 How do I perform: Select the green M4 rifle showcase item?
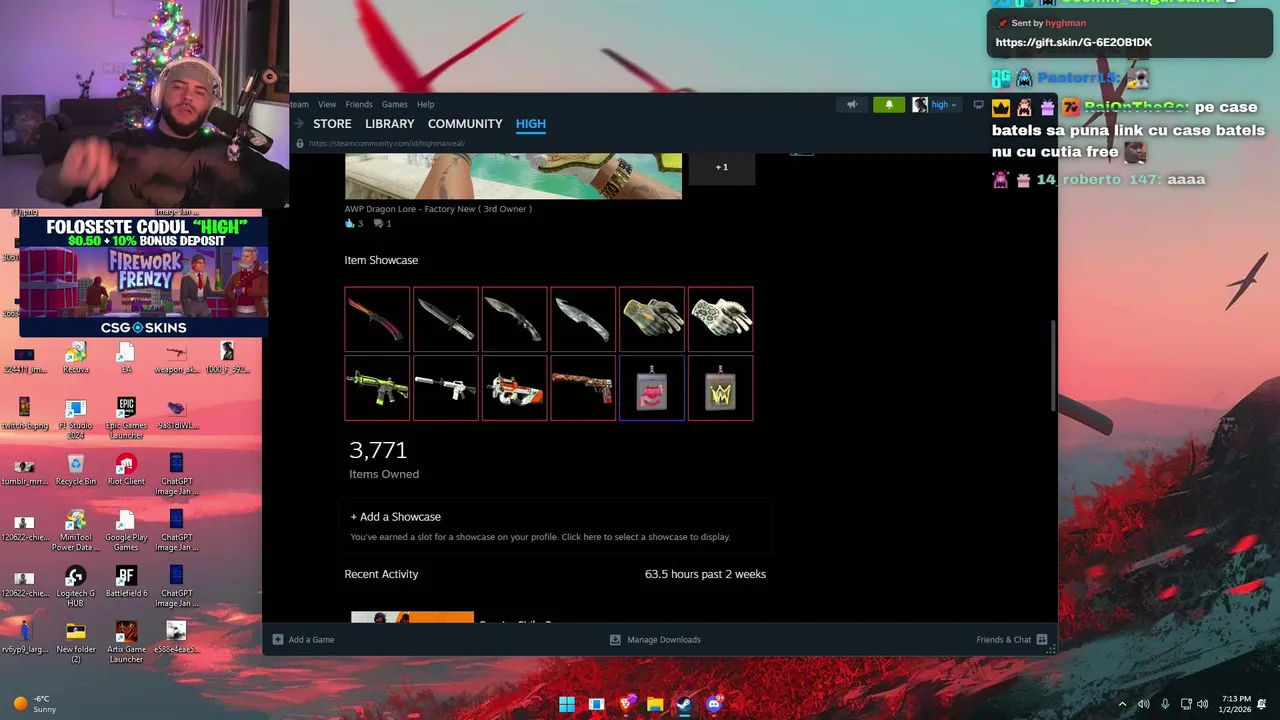tap(377, 388)
